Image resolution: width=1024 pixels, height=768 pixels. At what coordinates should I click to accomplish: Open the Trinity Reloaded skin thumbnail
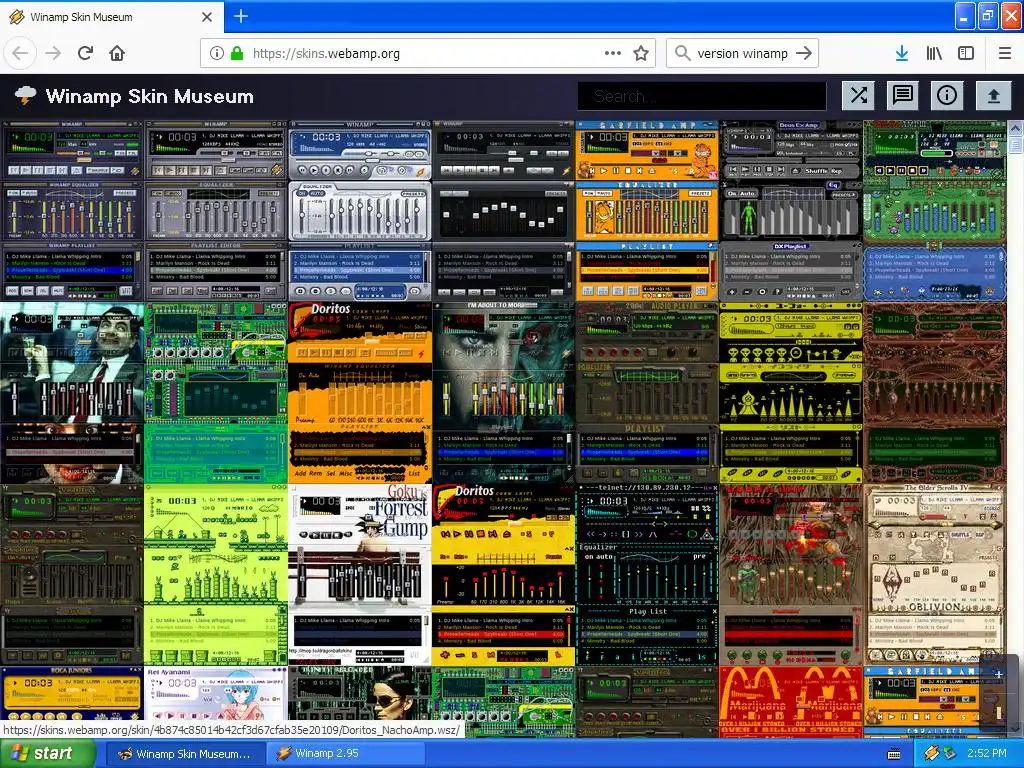[359, 702]
